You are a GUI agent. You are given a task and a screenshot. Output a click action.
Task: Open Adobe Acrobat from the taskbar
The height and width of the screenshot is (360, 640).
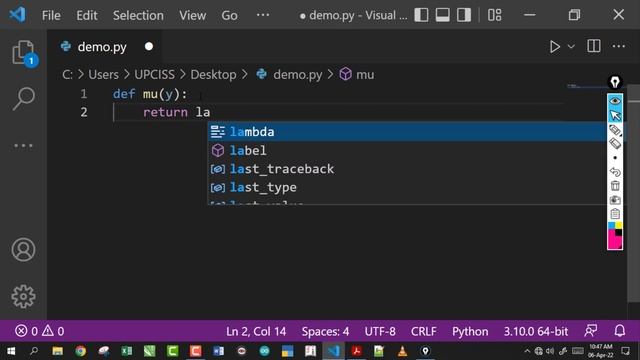pyautogui.click(x=356, y=351)
